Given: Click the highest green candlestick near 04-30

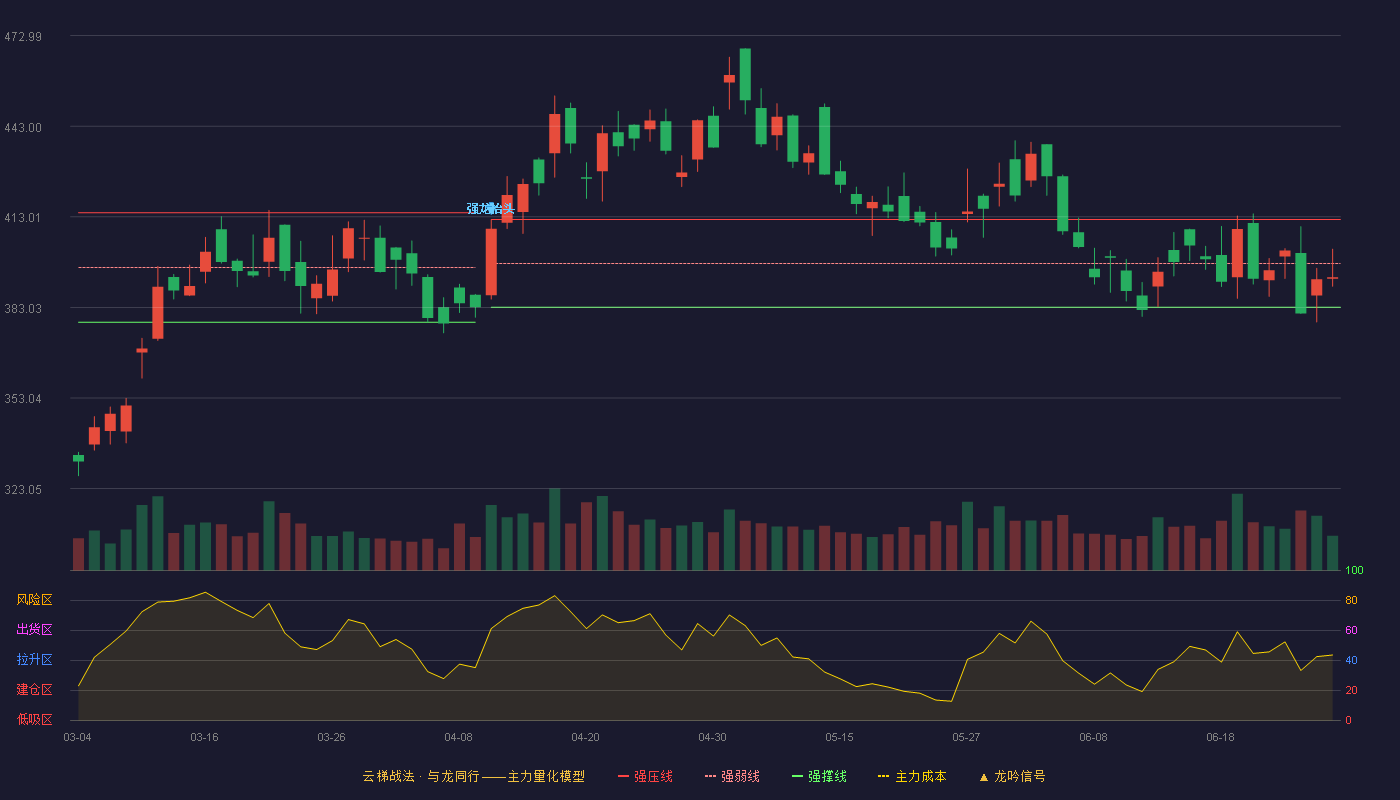Looking at the screenshot, I should [745, 74].
